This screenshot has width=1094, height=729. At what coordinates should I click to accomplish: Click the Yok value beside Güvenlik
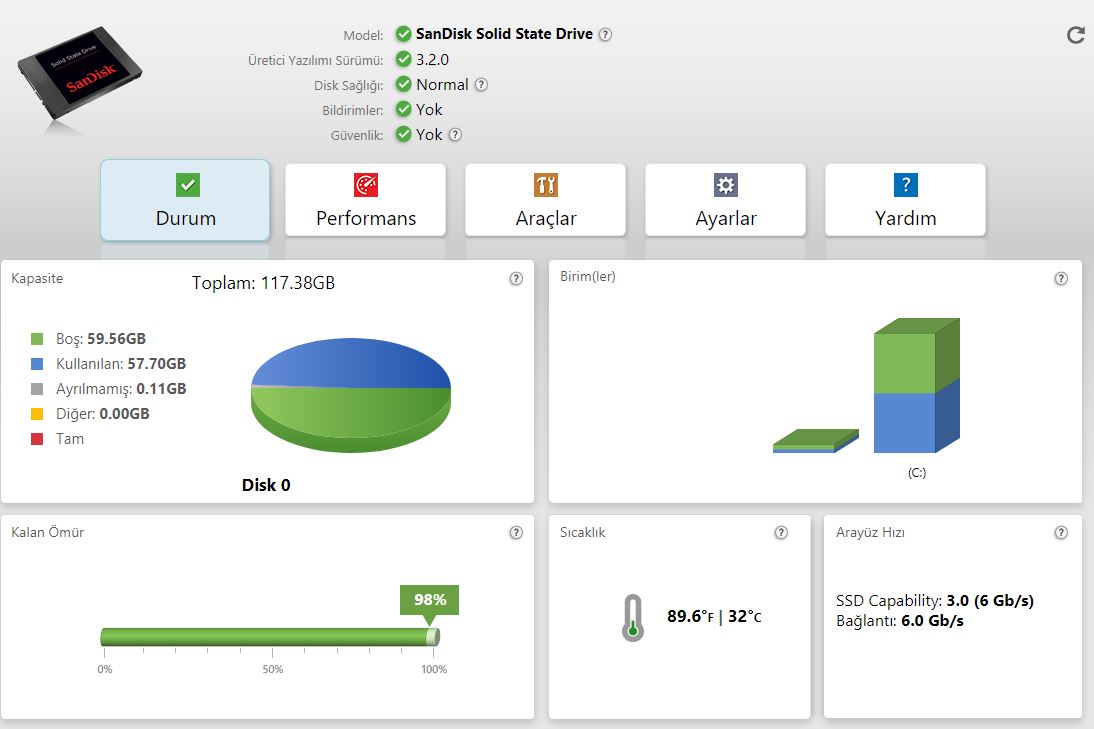coord(429,135)
